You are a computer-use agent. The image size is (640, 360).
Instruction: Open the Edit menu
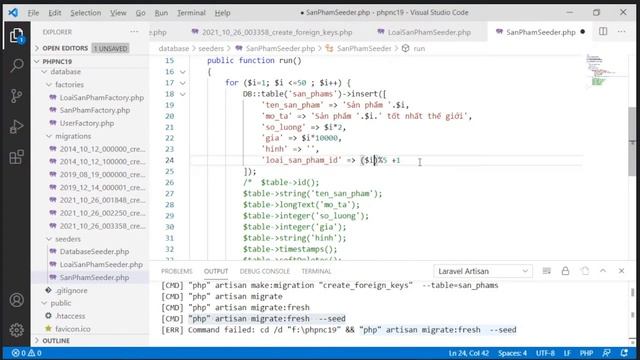click(54, 13)
